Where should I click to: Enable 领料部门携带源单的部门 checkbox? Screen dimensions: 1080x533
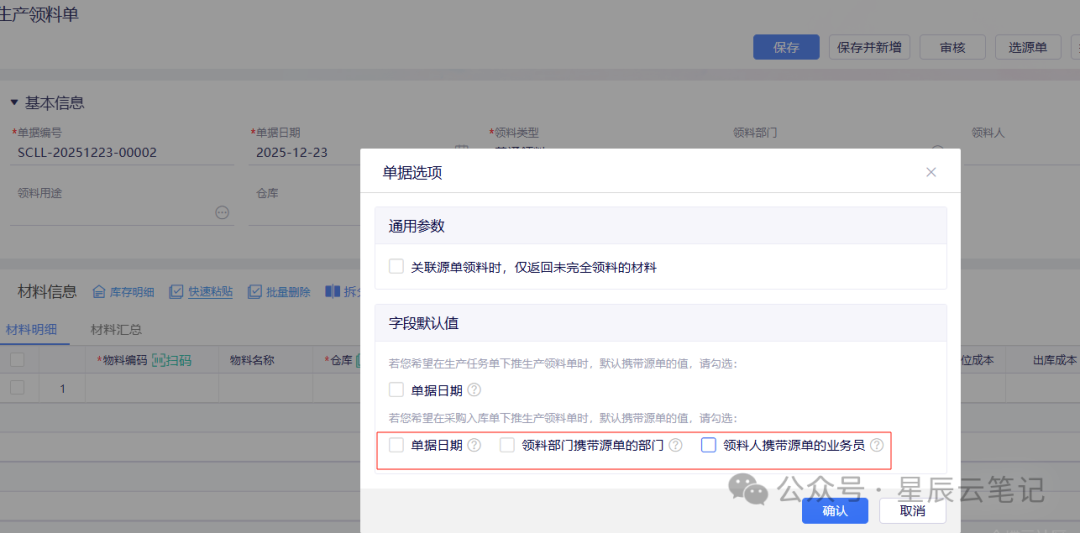508,446
